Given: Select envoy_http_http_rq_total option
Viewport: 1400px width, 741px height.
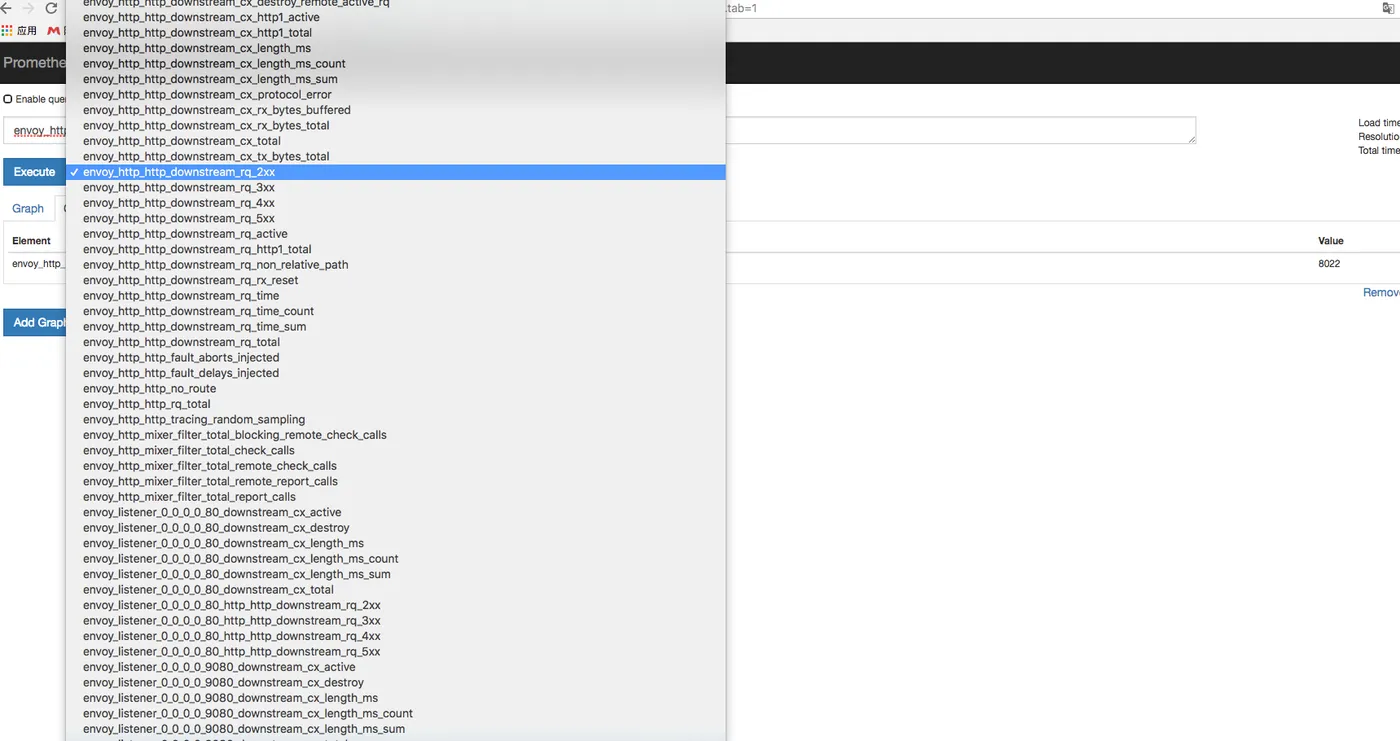Looking at the screenshot, I should click(396, 404).
